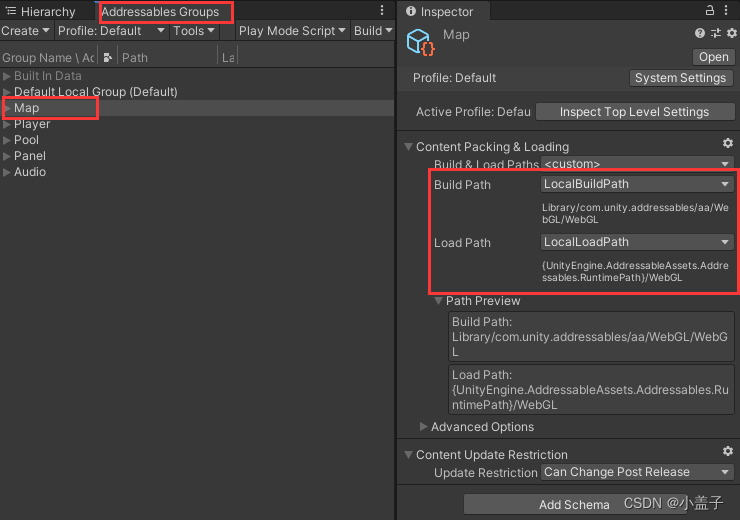740x520 pixels.
Task: Collapse the Content Packing & Loading section
Action: point(409,147)
